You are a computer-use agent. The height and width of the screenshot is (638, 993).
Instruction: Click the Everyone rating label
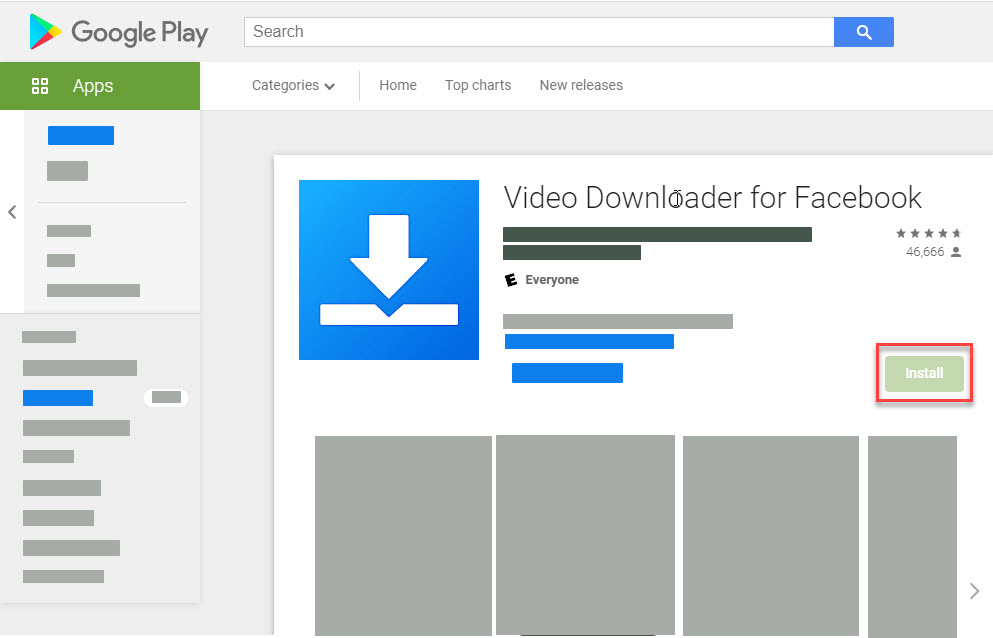pyautogui.click(x=552, y=279)
